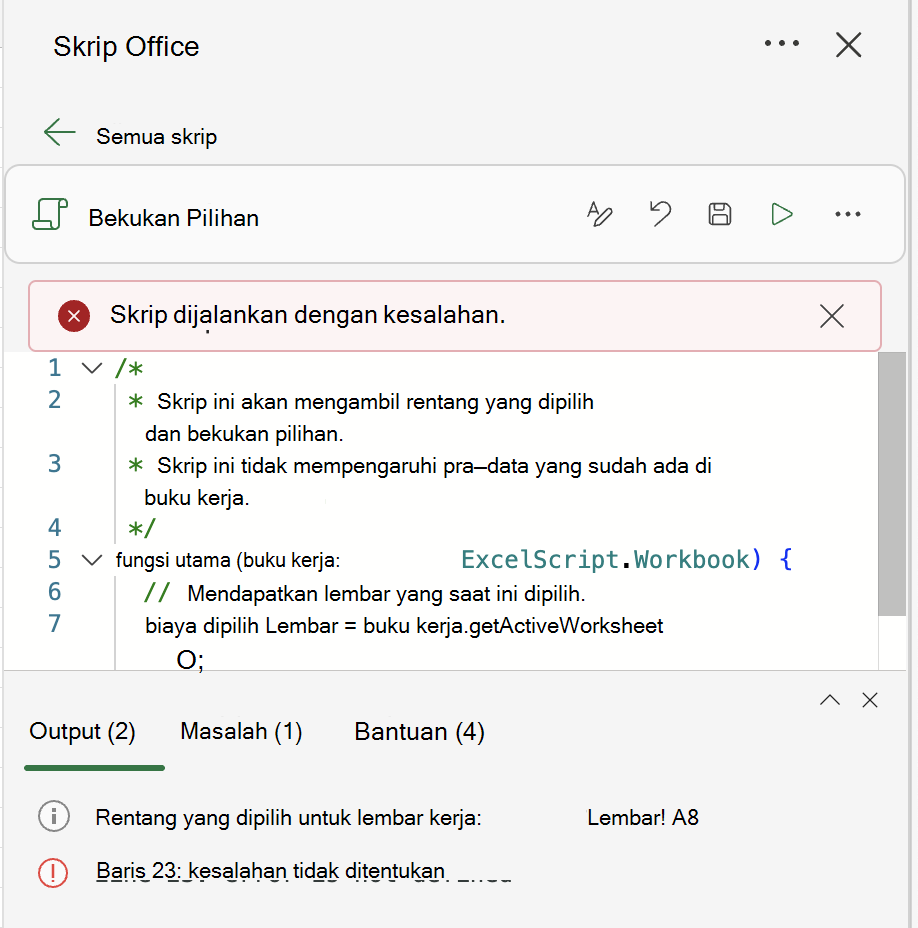Click the comment Mendapatkan lembar yang saat ini dipilih
Screen dimensions: 918x928
click(386, 594)
